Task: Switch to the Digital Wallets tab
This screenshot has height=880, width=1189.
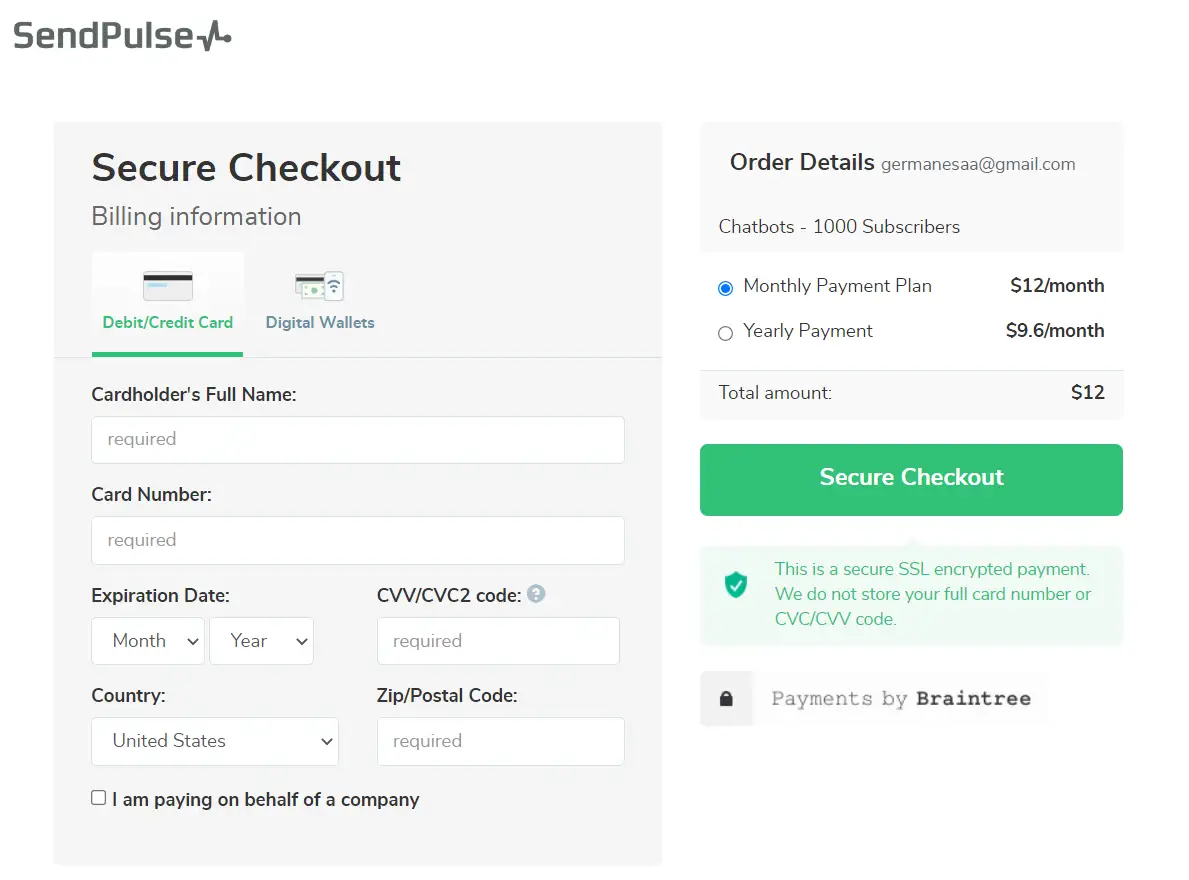Action: tap(320, 322)
